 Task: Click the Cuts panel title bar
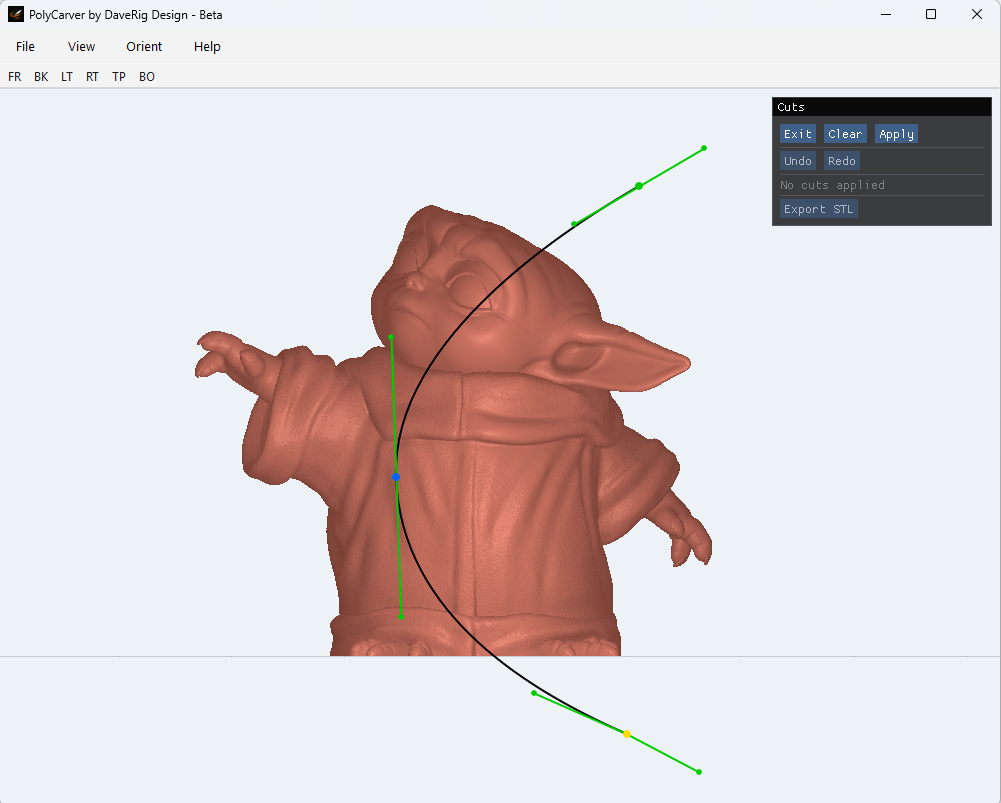click(882, 107)
